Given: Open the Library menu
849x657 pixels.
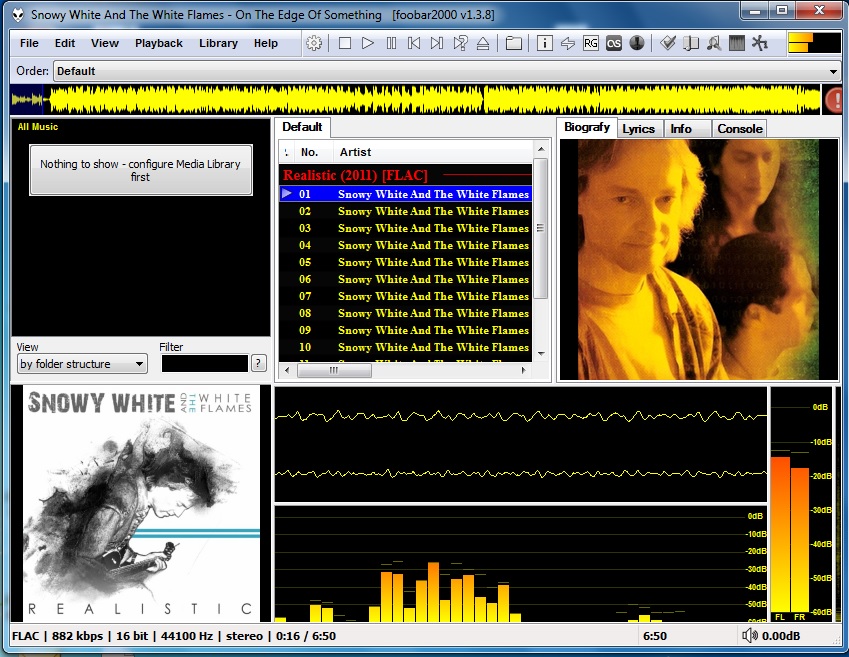Looking at the screenshot, I should (x=218, y=43).
